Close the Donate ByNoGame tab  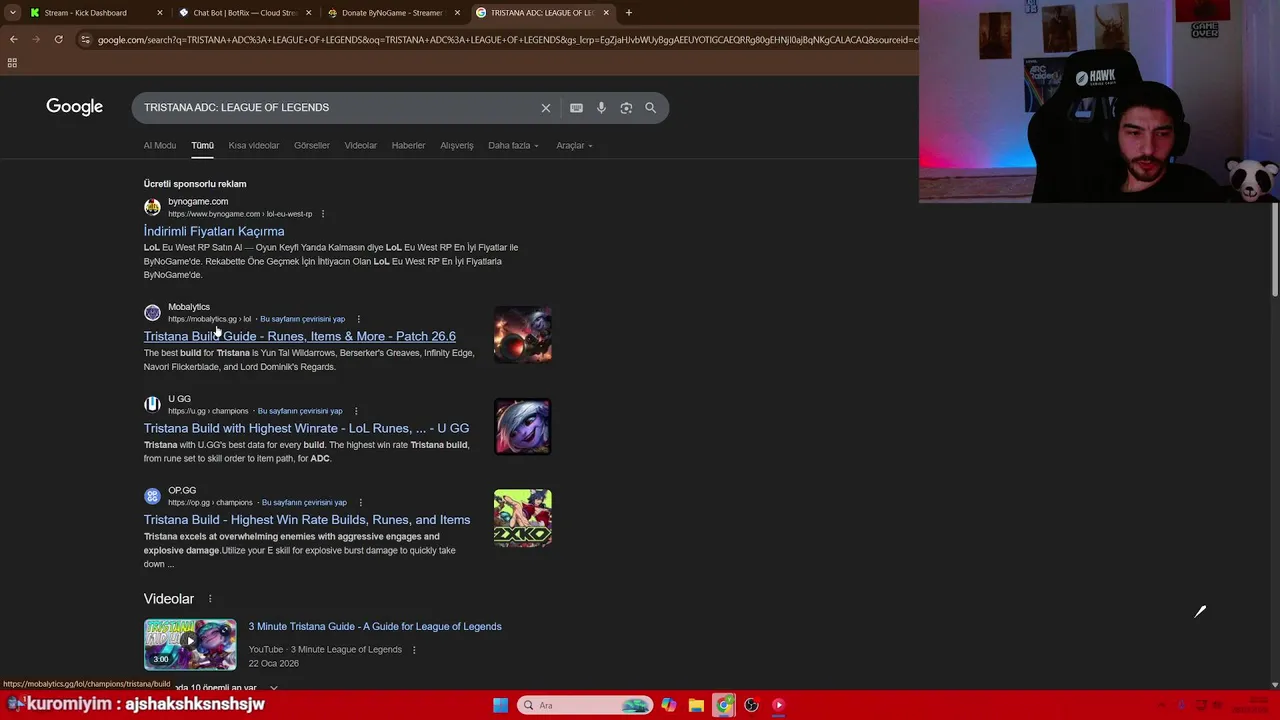[458, 13]
